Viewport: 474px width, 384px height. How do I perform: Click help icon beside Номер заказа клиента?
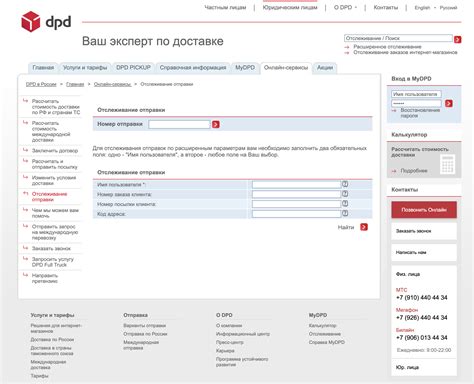tap(345, 194)
